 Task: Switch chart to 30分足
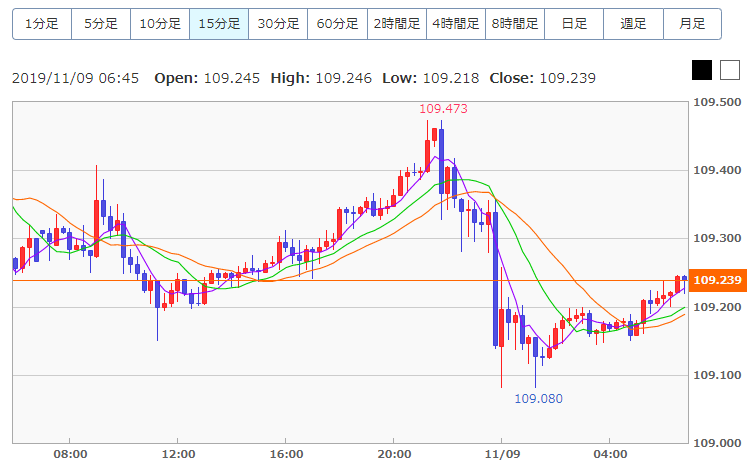[278, 24]
